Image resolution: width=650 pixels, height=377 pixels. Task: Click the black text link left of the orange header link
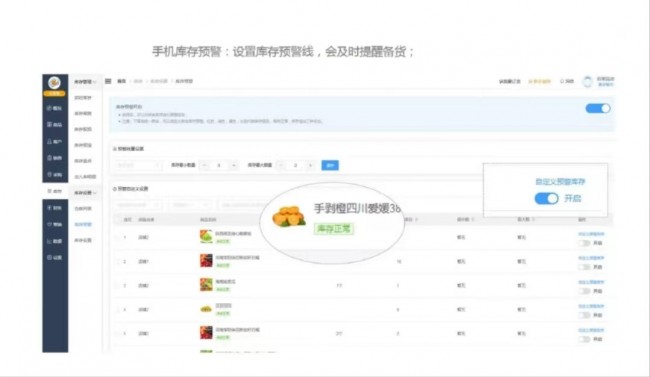click(x=509, y=81)
